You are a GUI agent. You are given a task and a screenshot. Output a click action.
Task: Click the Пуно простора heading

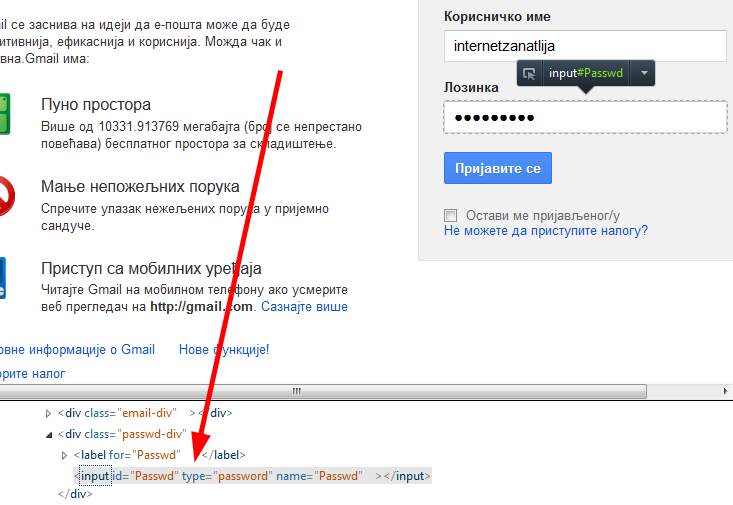pyautogui.click(x=96, y=104)
